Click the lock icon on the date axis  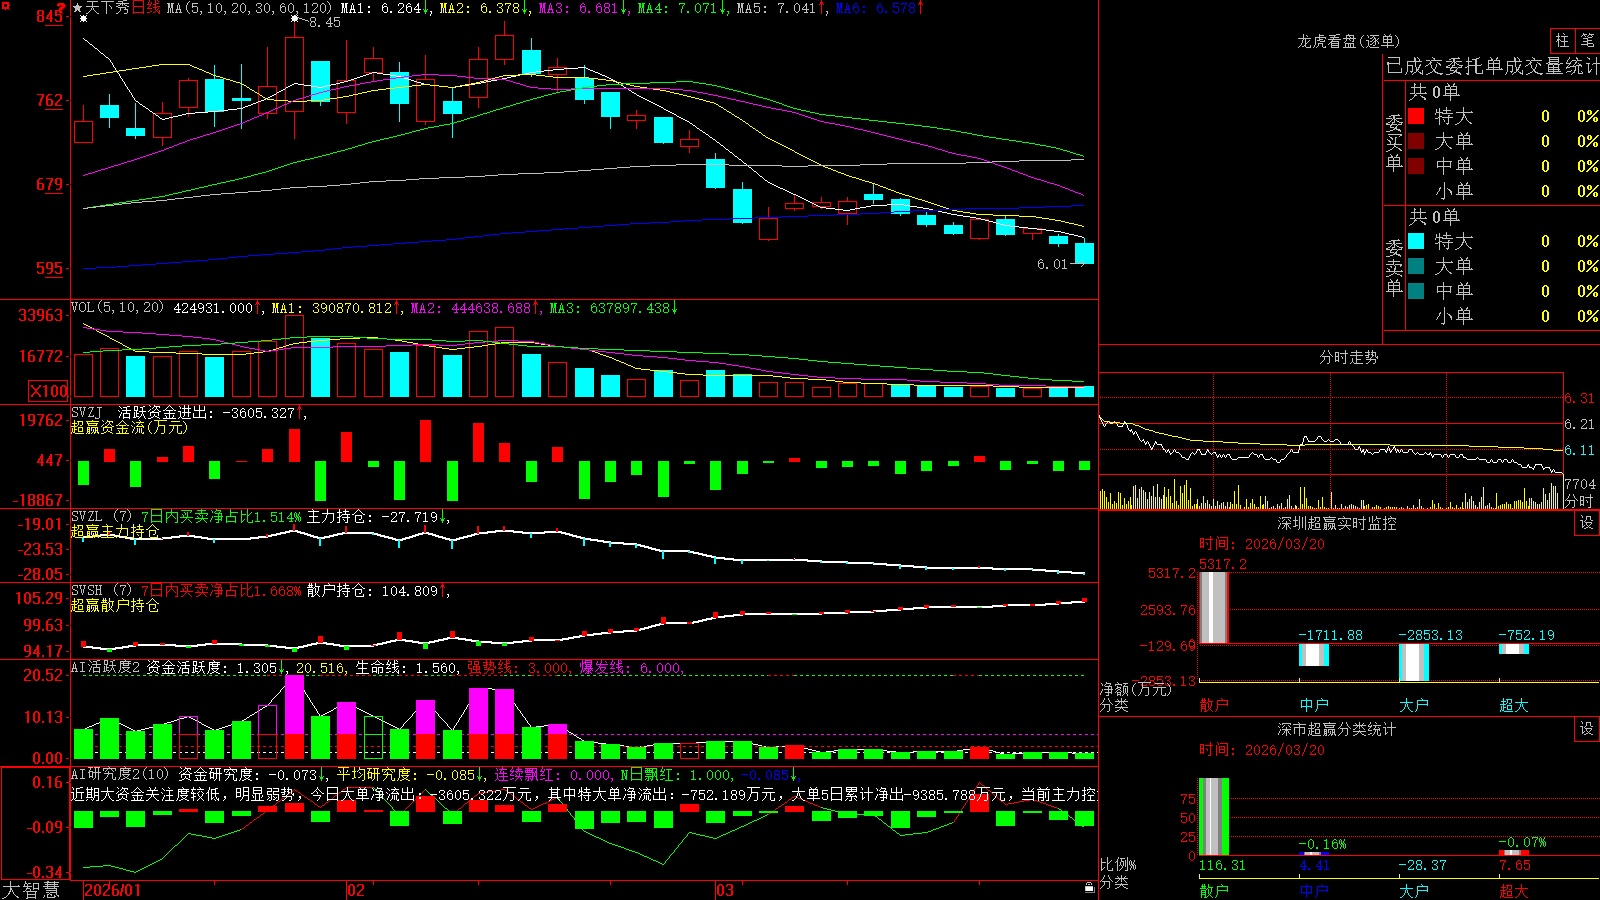[1090, 888]
